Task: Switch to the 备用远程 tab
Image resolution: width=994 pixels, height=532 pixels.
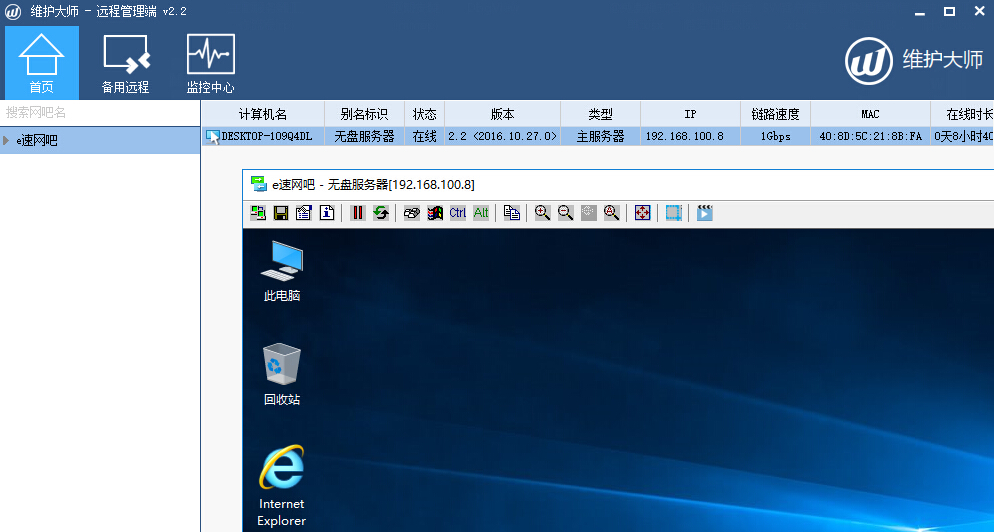Action: click(x=126, y=63)
